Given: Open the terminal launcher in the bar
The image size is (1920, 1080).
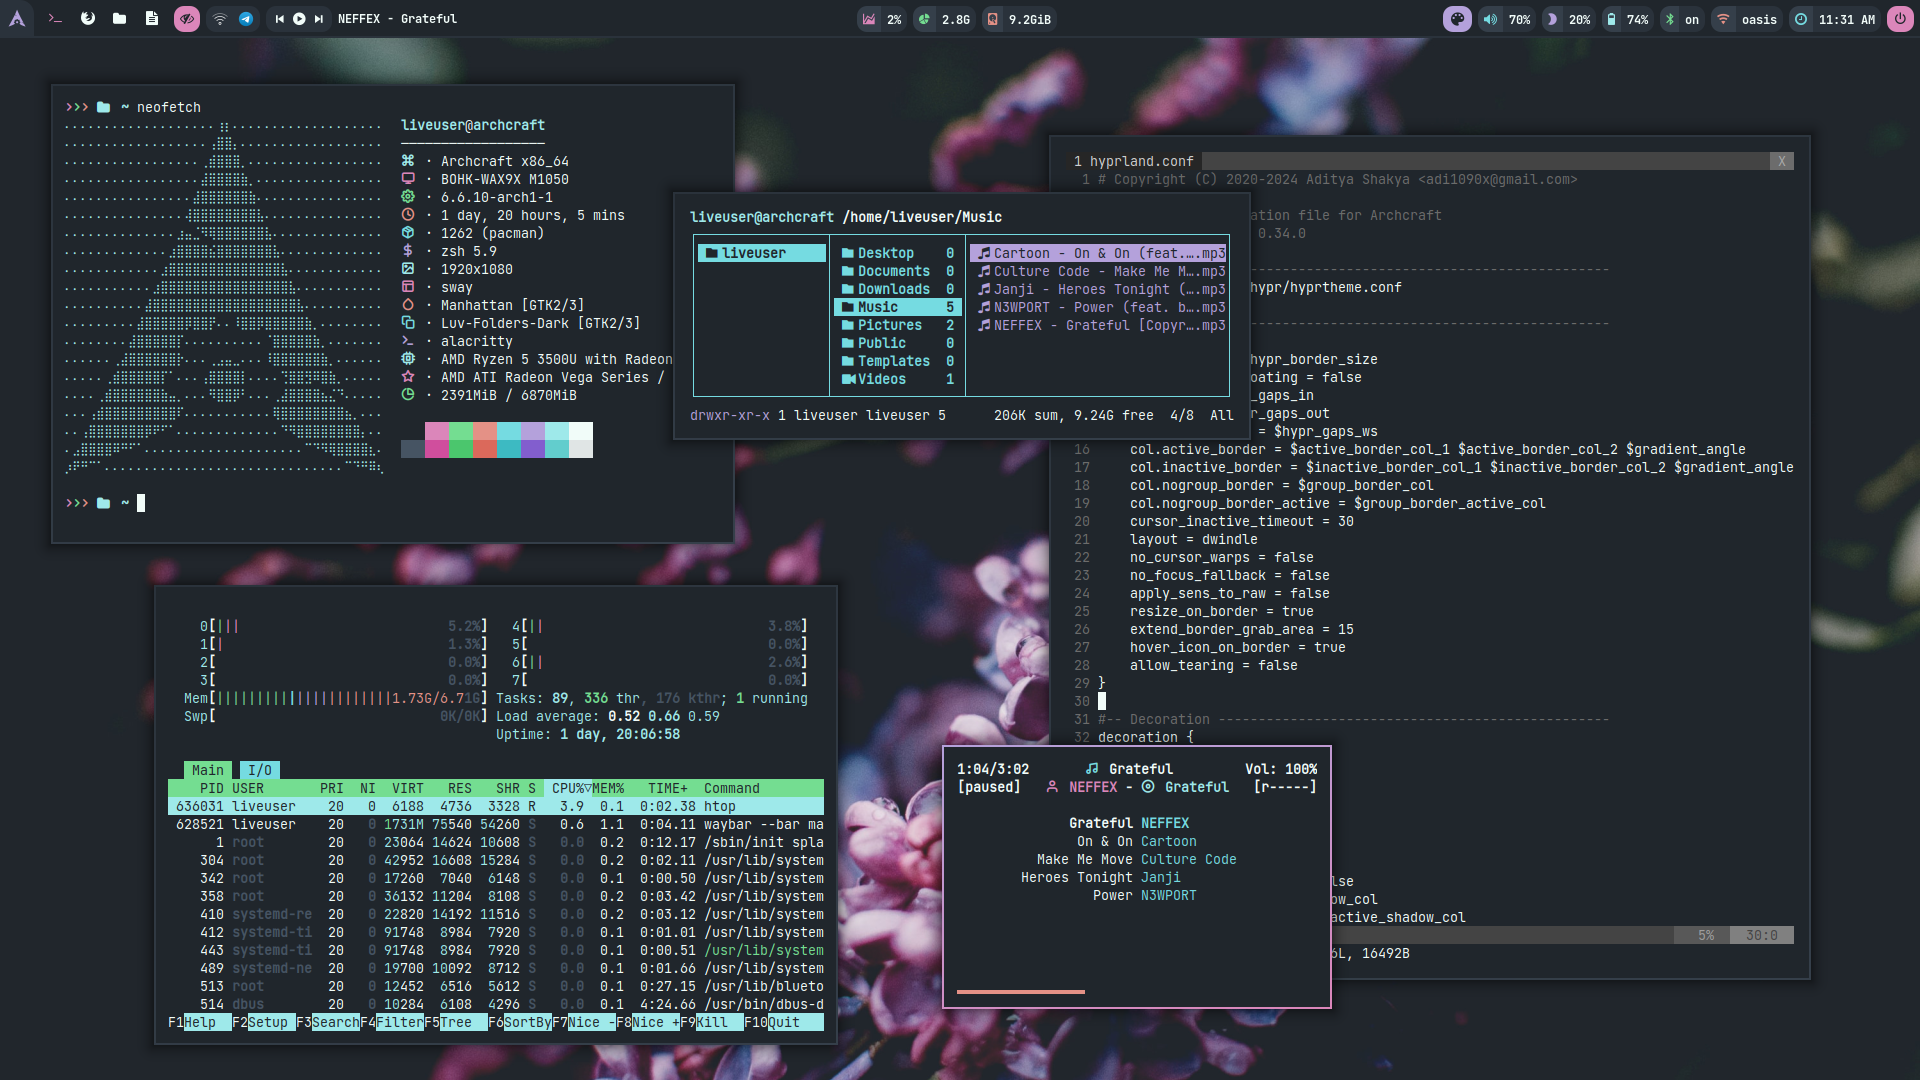Looking at the screenshot, I should tap(55, 19).
